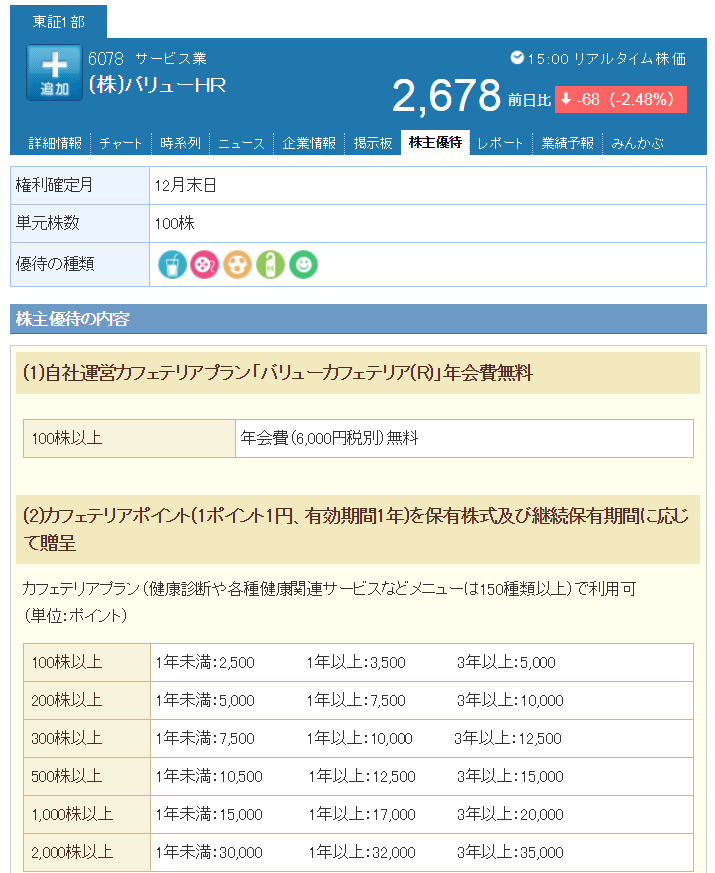
Task: Open the 詳細情報 tab
Action: (55, 143)
